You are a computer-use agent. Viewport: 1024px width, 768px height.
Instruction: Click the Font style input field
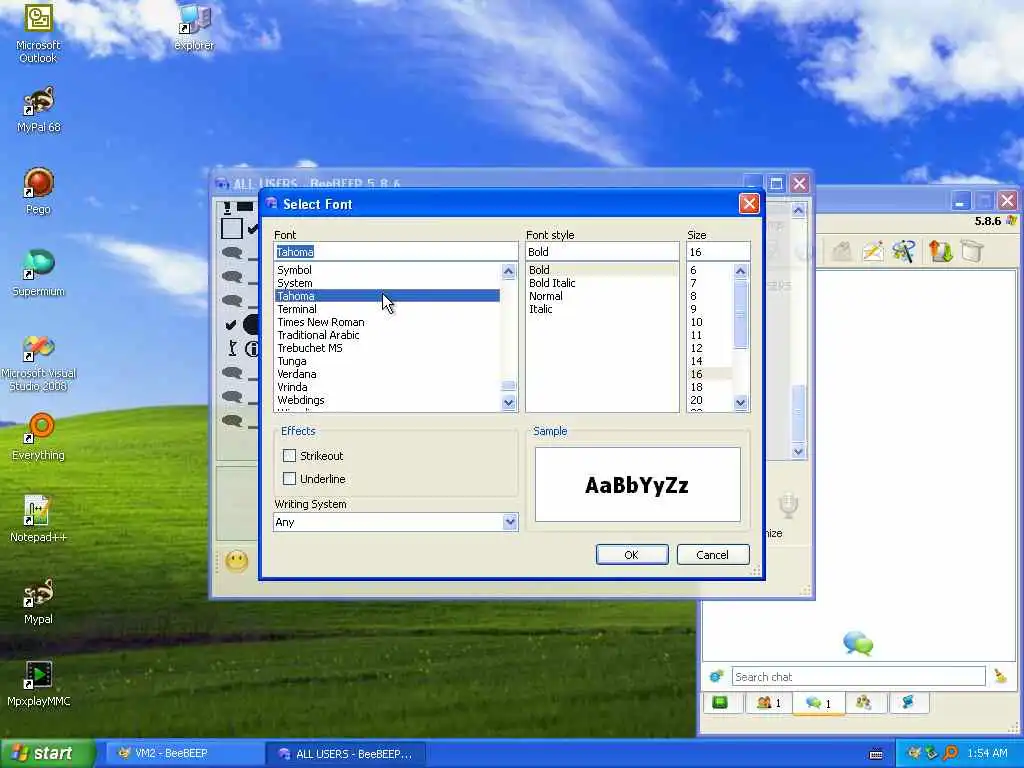pyautogui.click(x=602, y=251)
